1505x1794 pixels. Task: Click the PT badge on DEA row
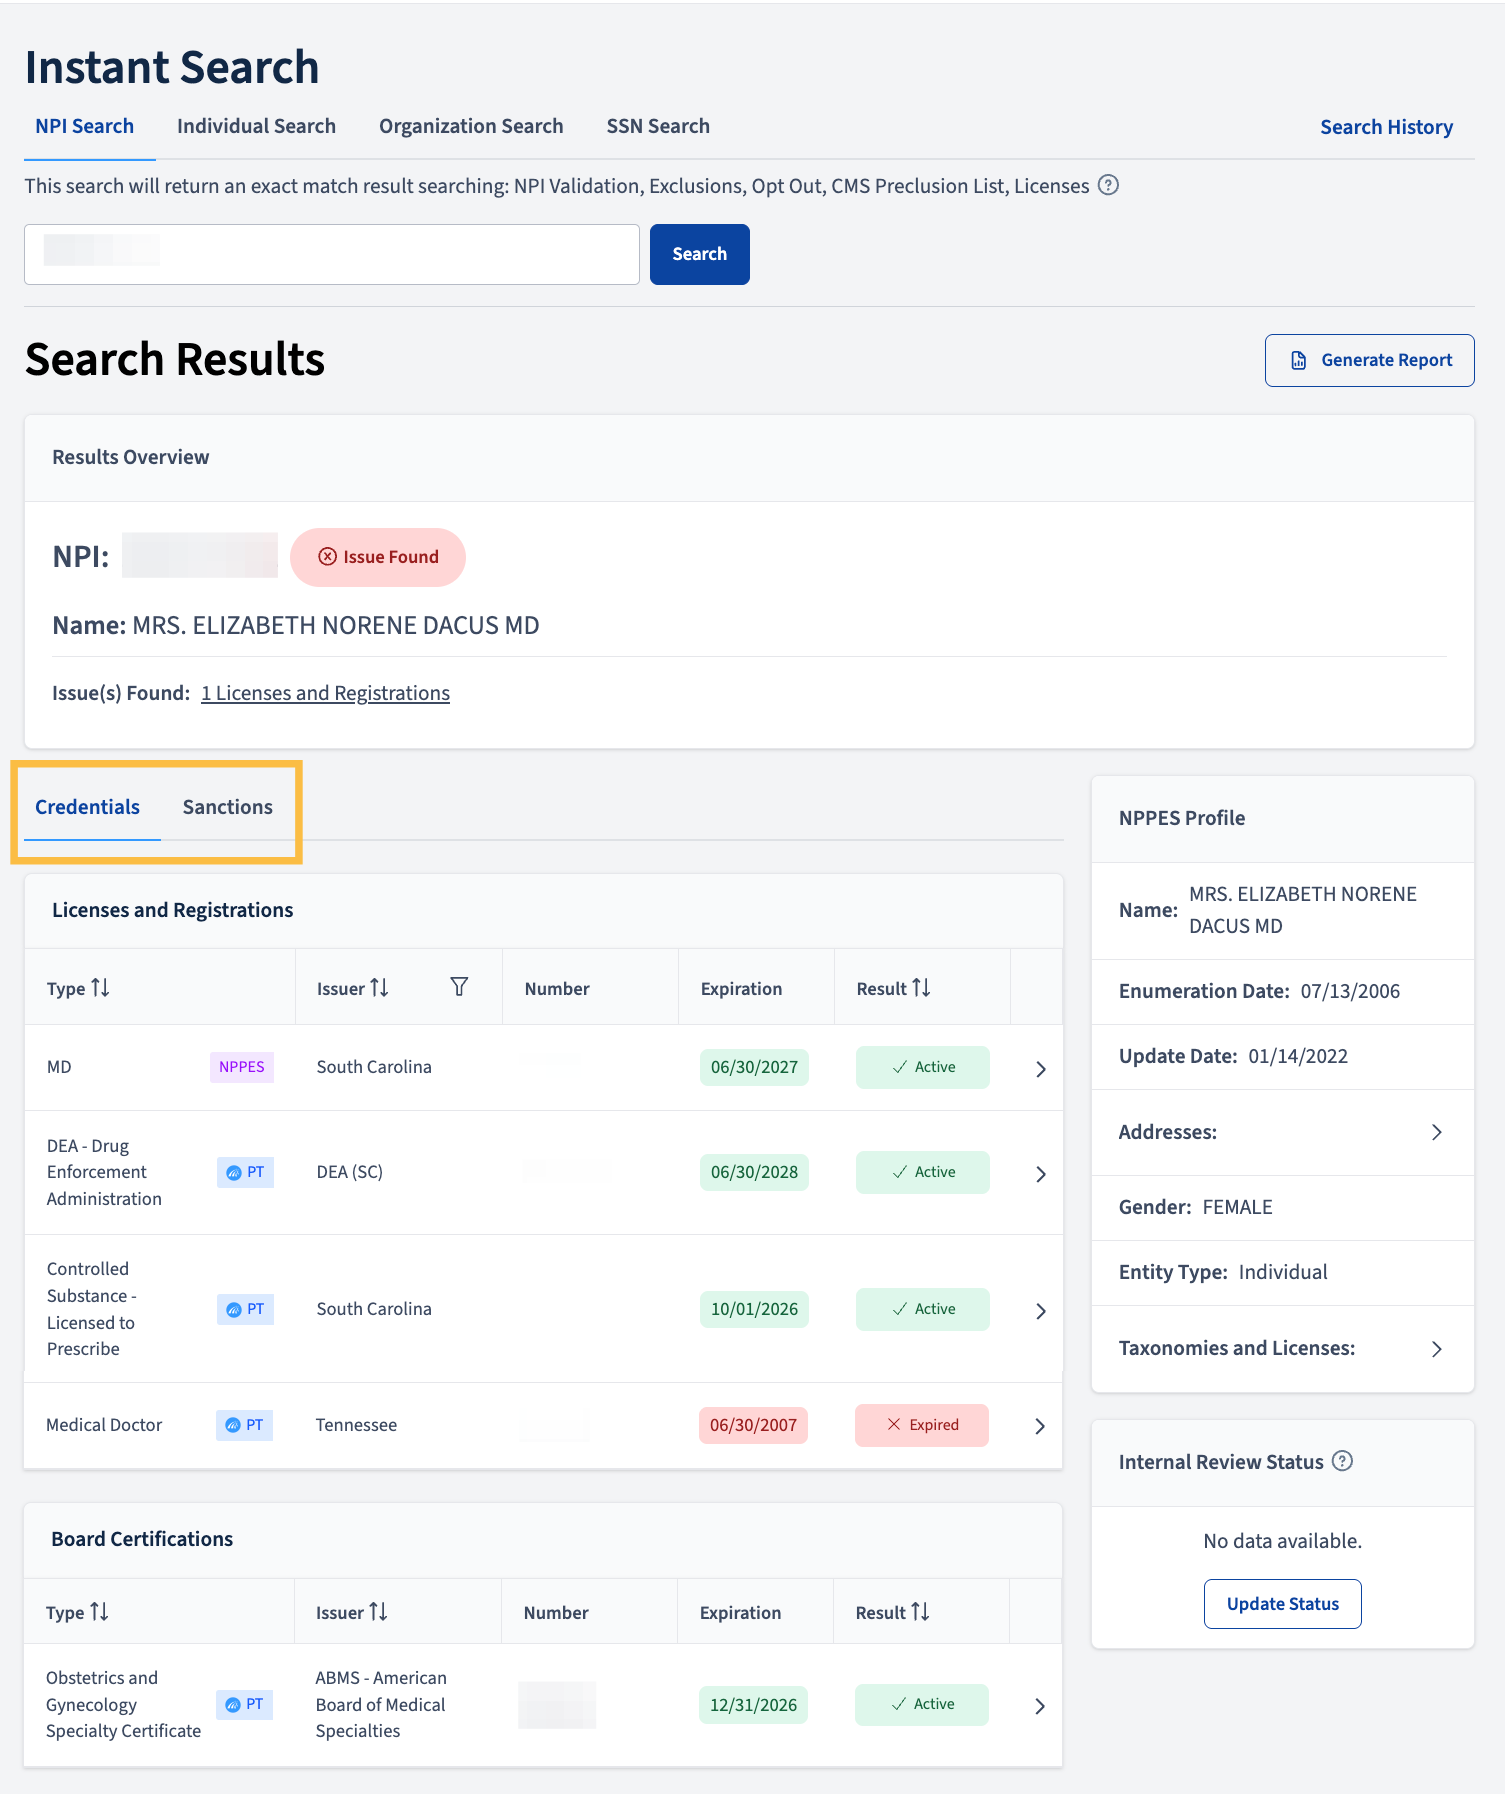click(245, 1172)
